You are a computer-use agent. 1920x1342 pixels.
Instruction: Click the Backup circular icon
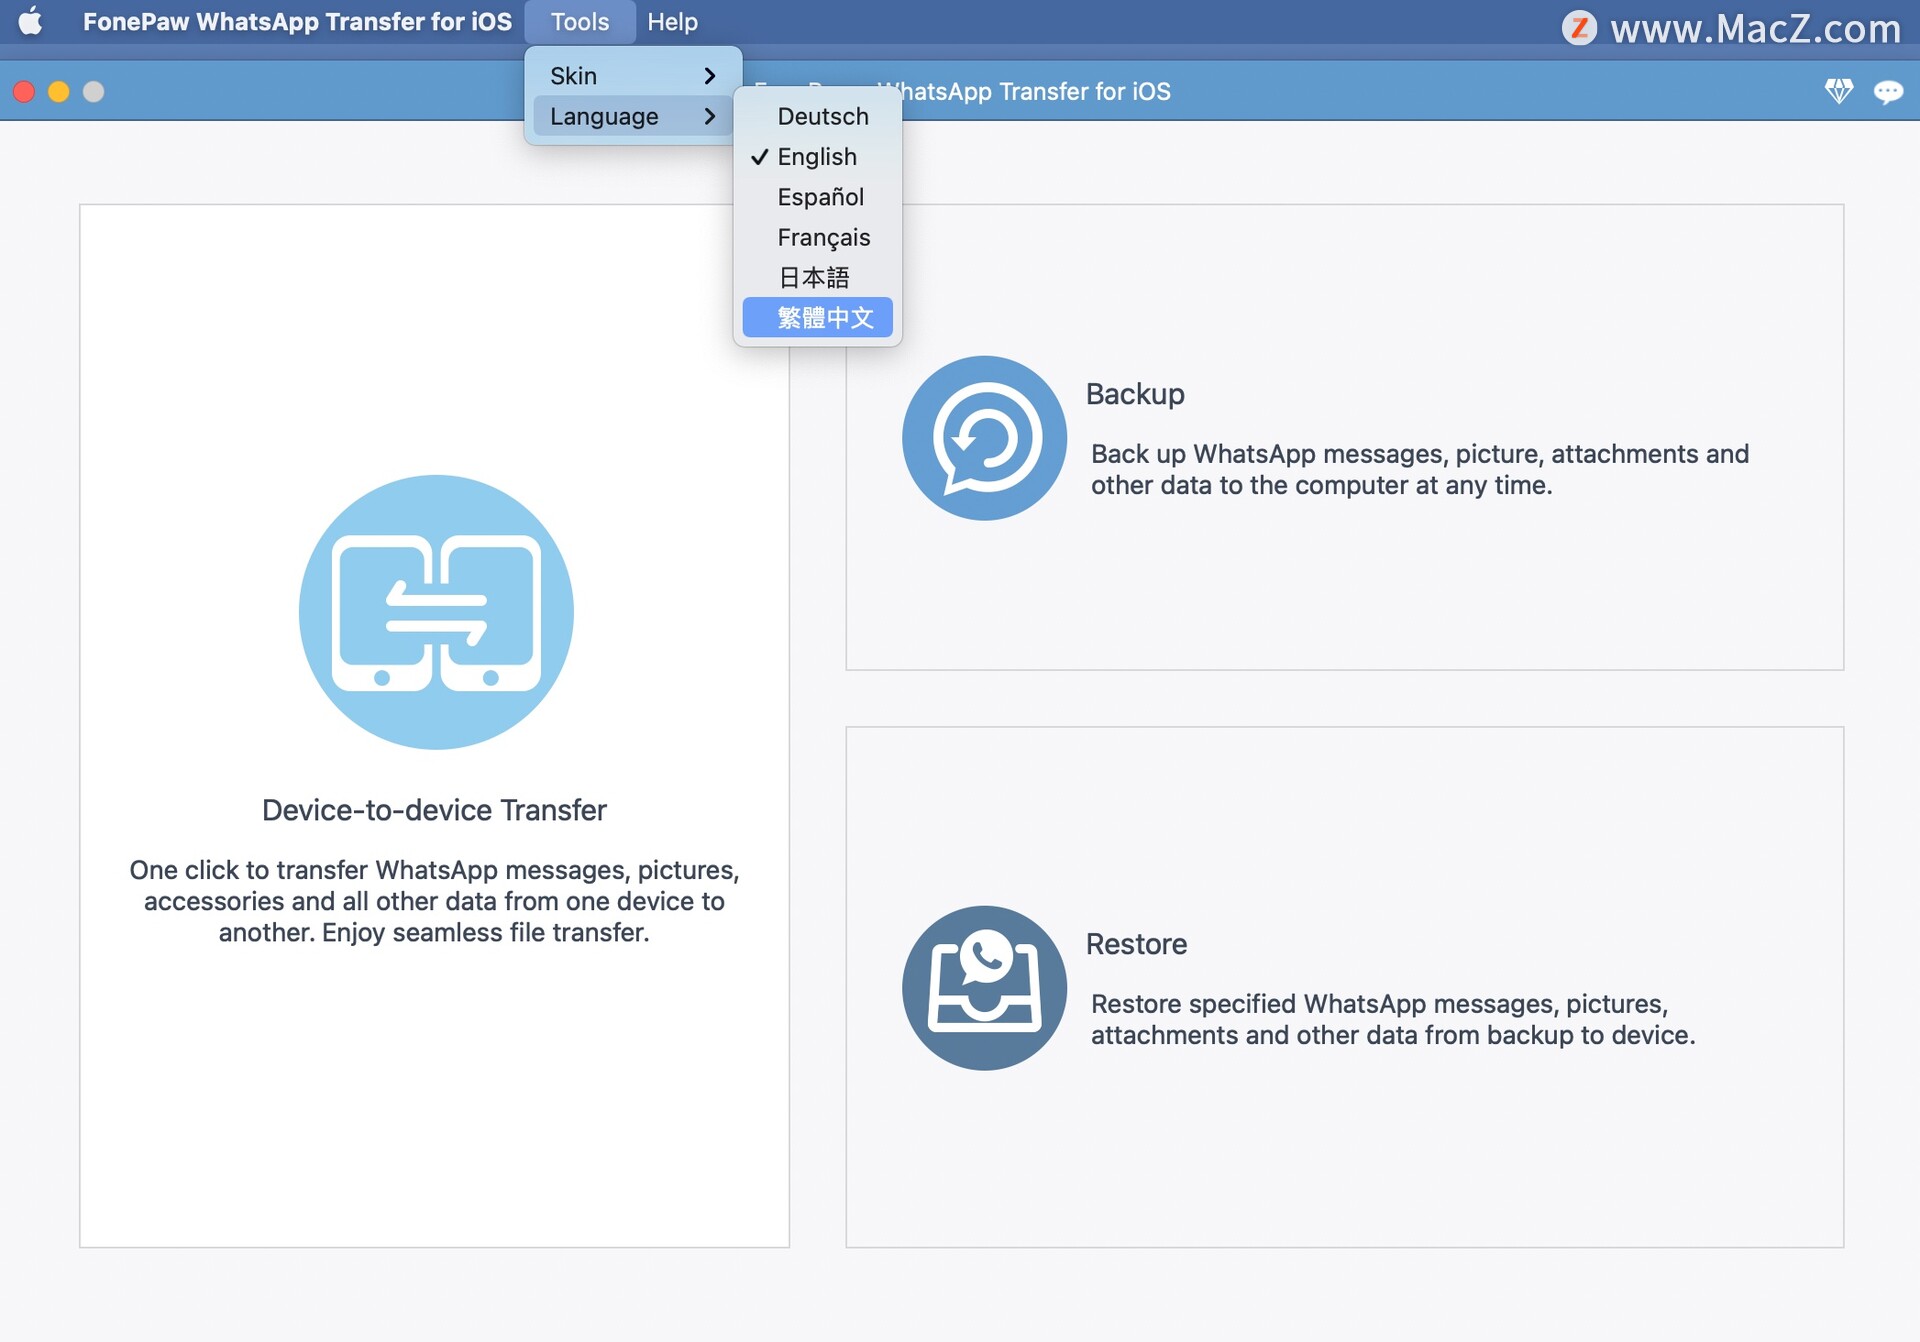point(984,438)
